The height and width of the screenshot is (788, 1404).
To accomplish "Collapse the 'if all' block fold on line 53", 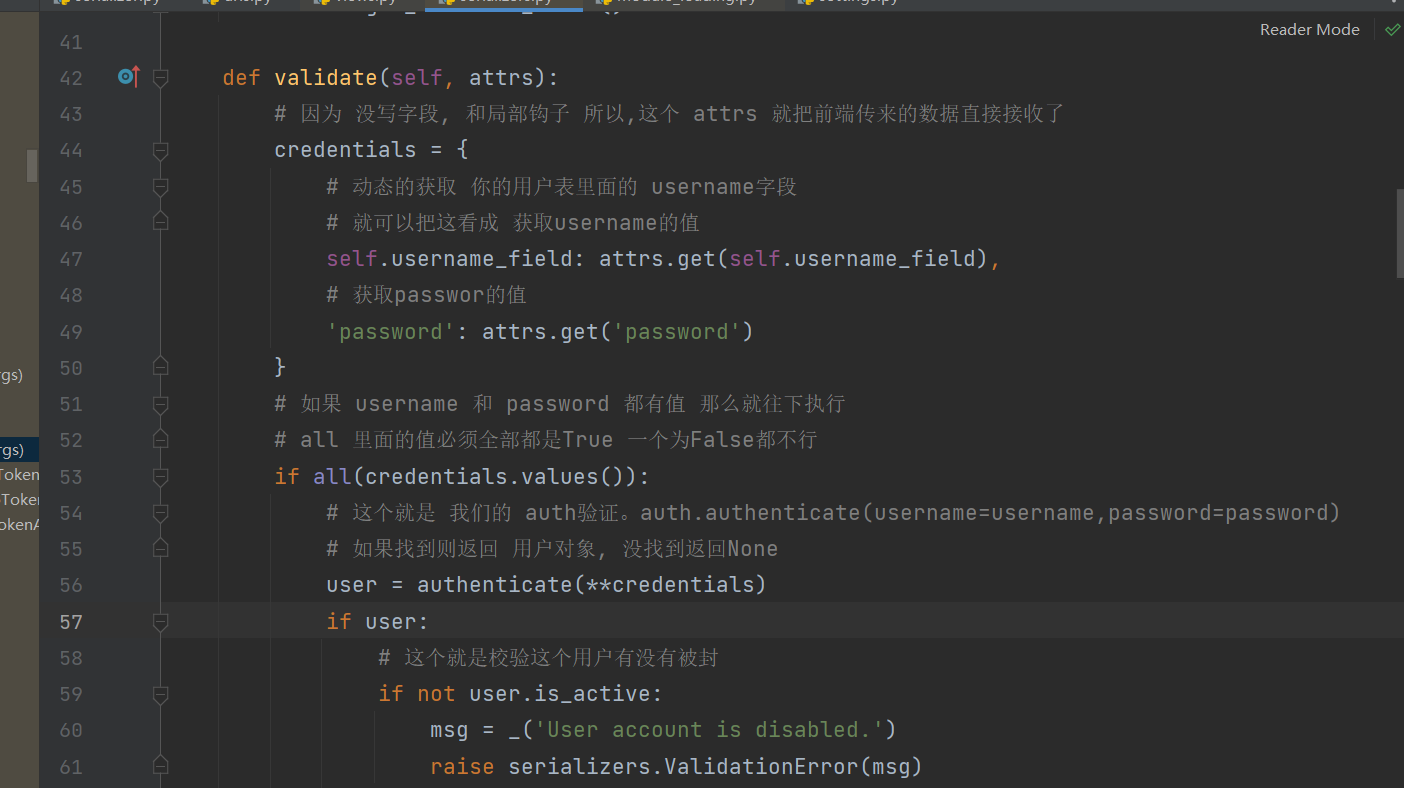I will click(160, 476).
